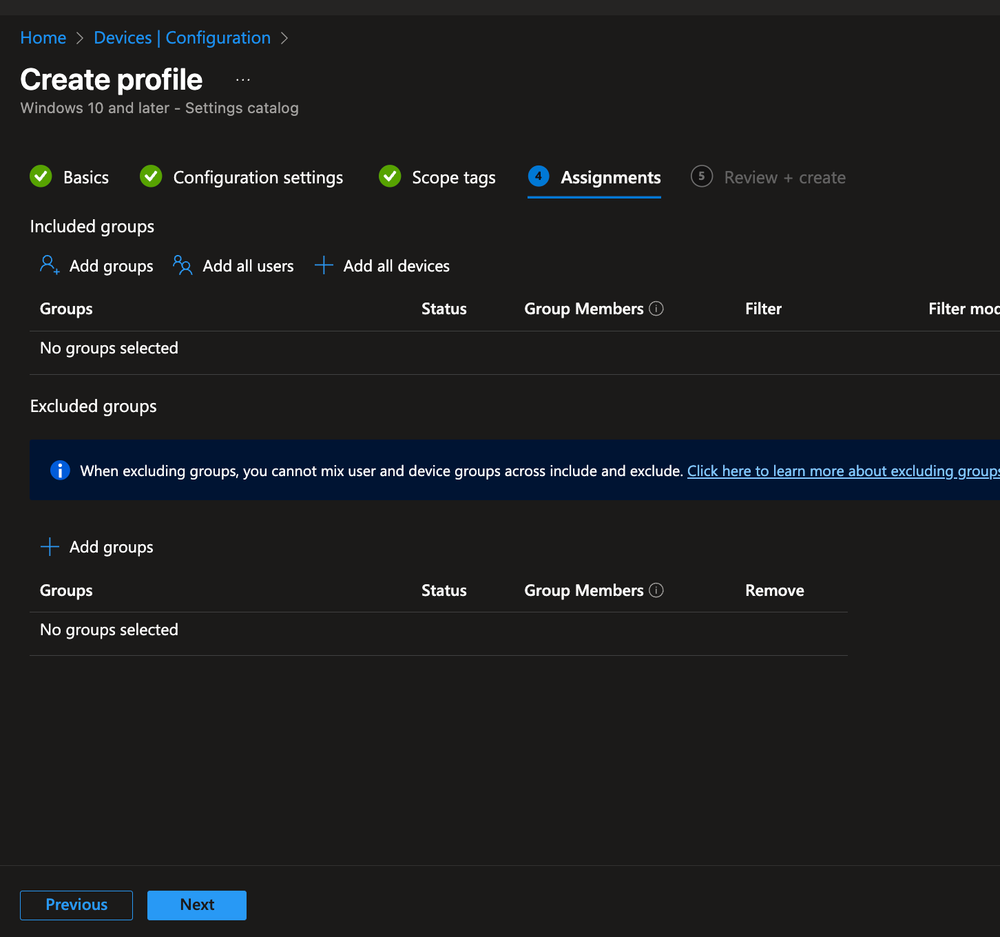Click Add groups icon under Included groups

[50, 265]
